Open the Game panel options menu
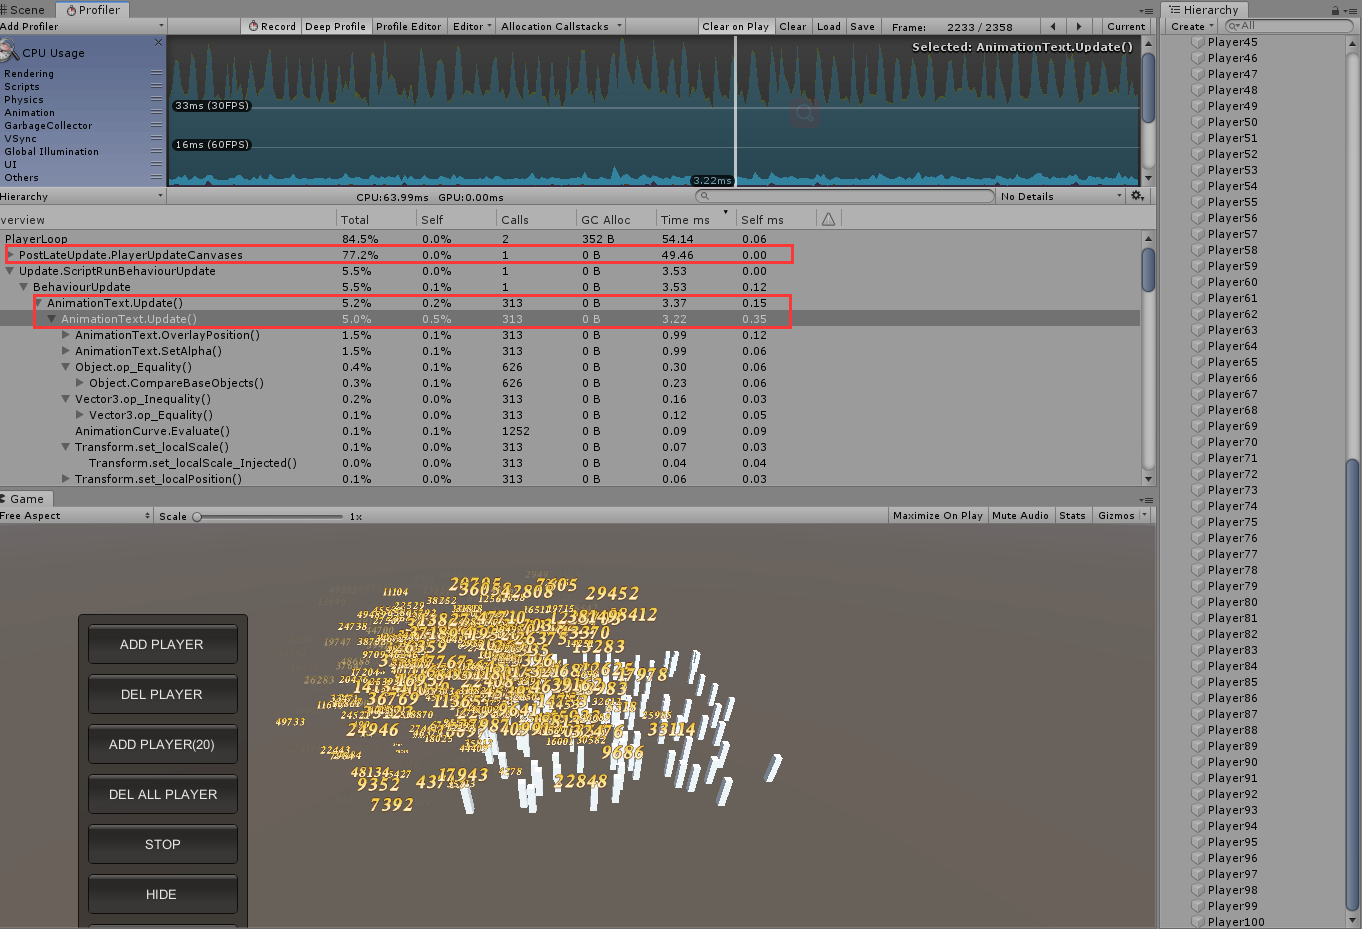 [1146, 499]
